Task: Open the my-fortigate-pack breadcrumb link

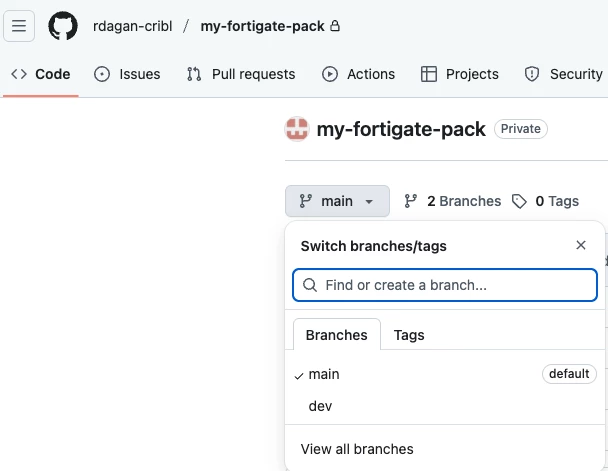Action: (x=263, y=26)
